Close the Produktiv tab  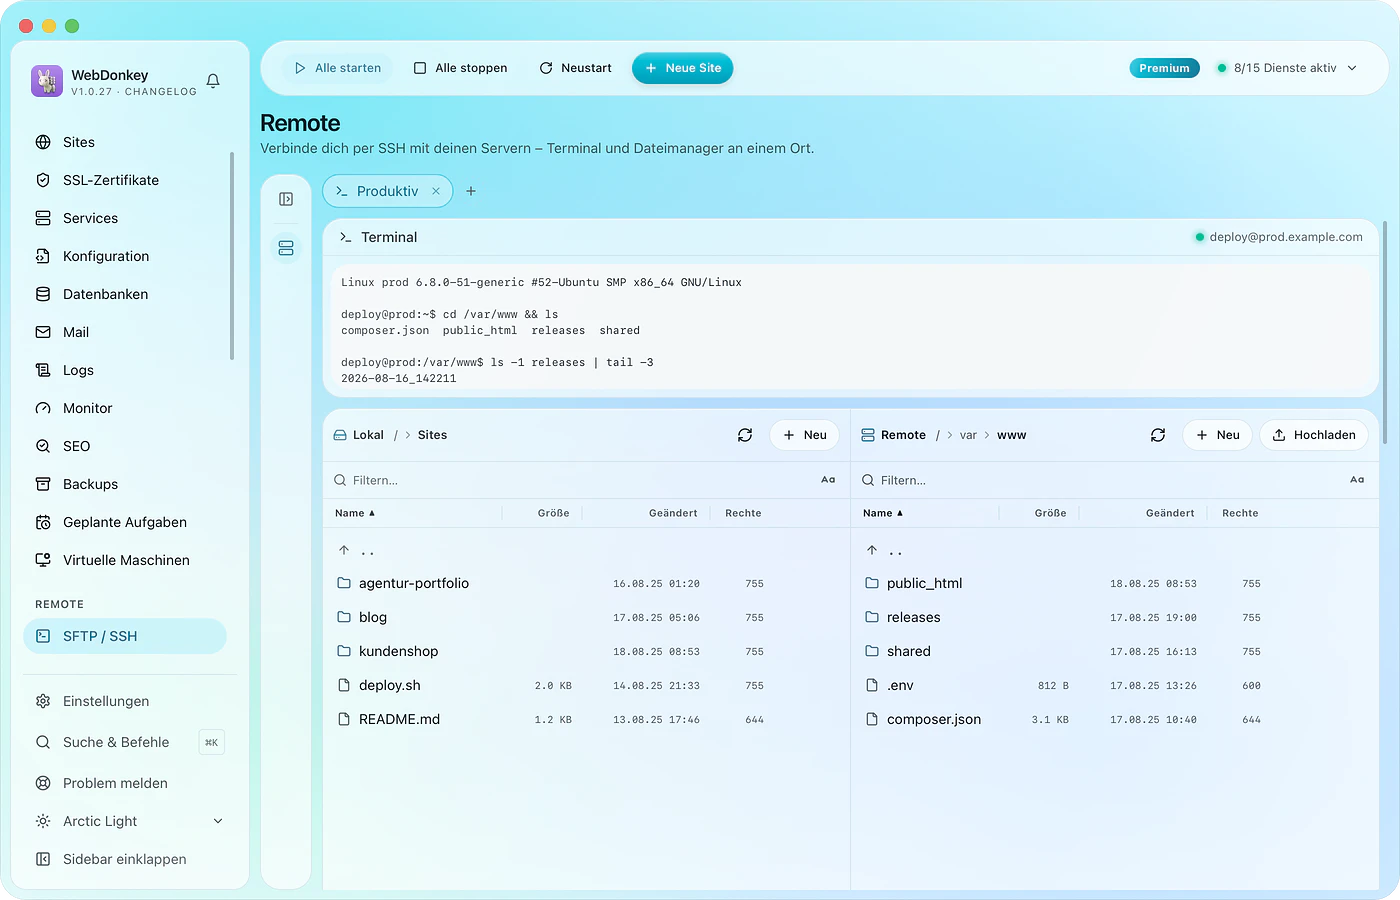(x=436, y=191)
